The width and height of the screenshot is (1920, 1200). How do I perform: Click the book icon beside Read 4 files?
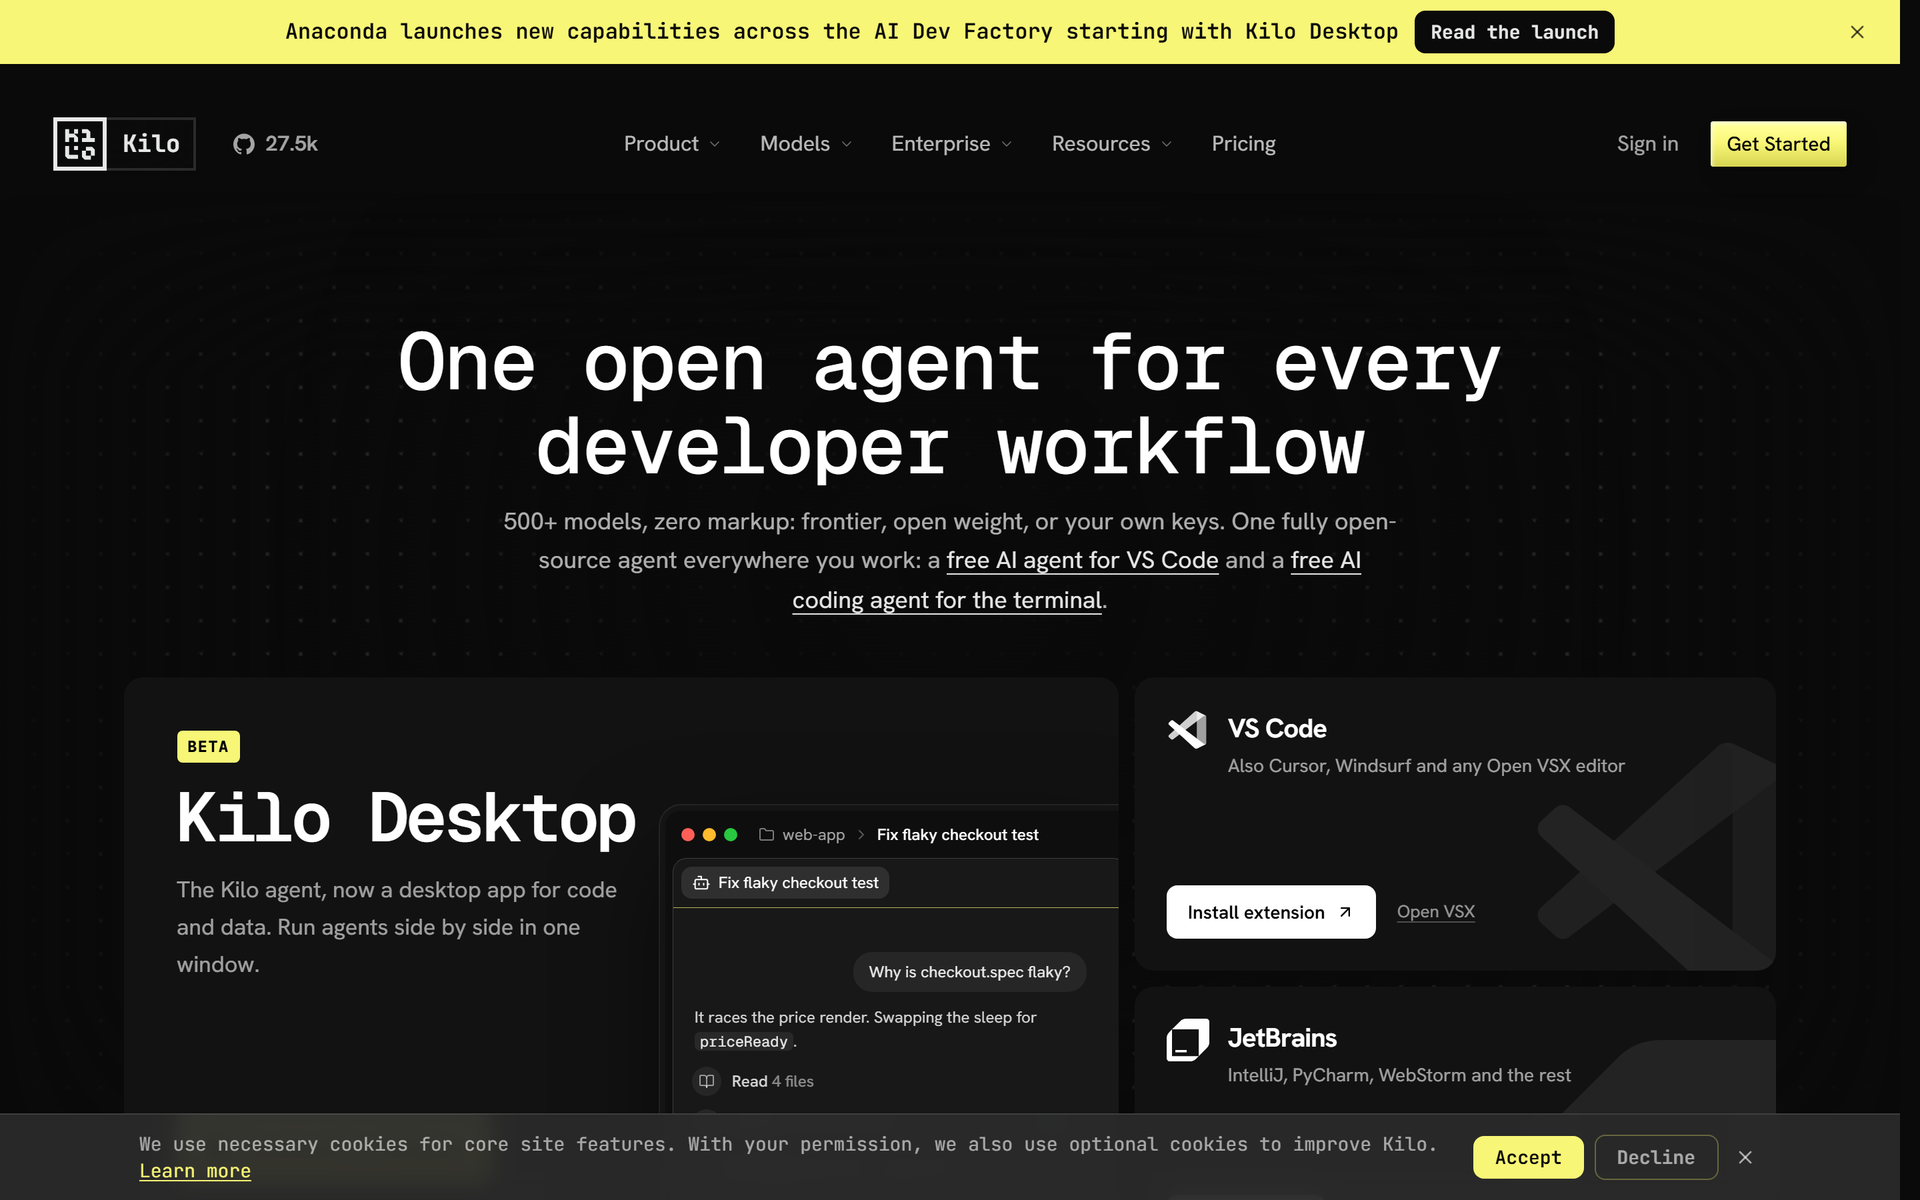(x=707, y=1081)
